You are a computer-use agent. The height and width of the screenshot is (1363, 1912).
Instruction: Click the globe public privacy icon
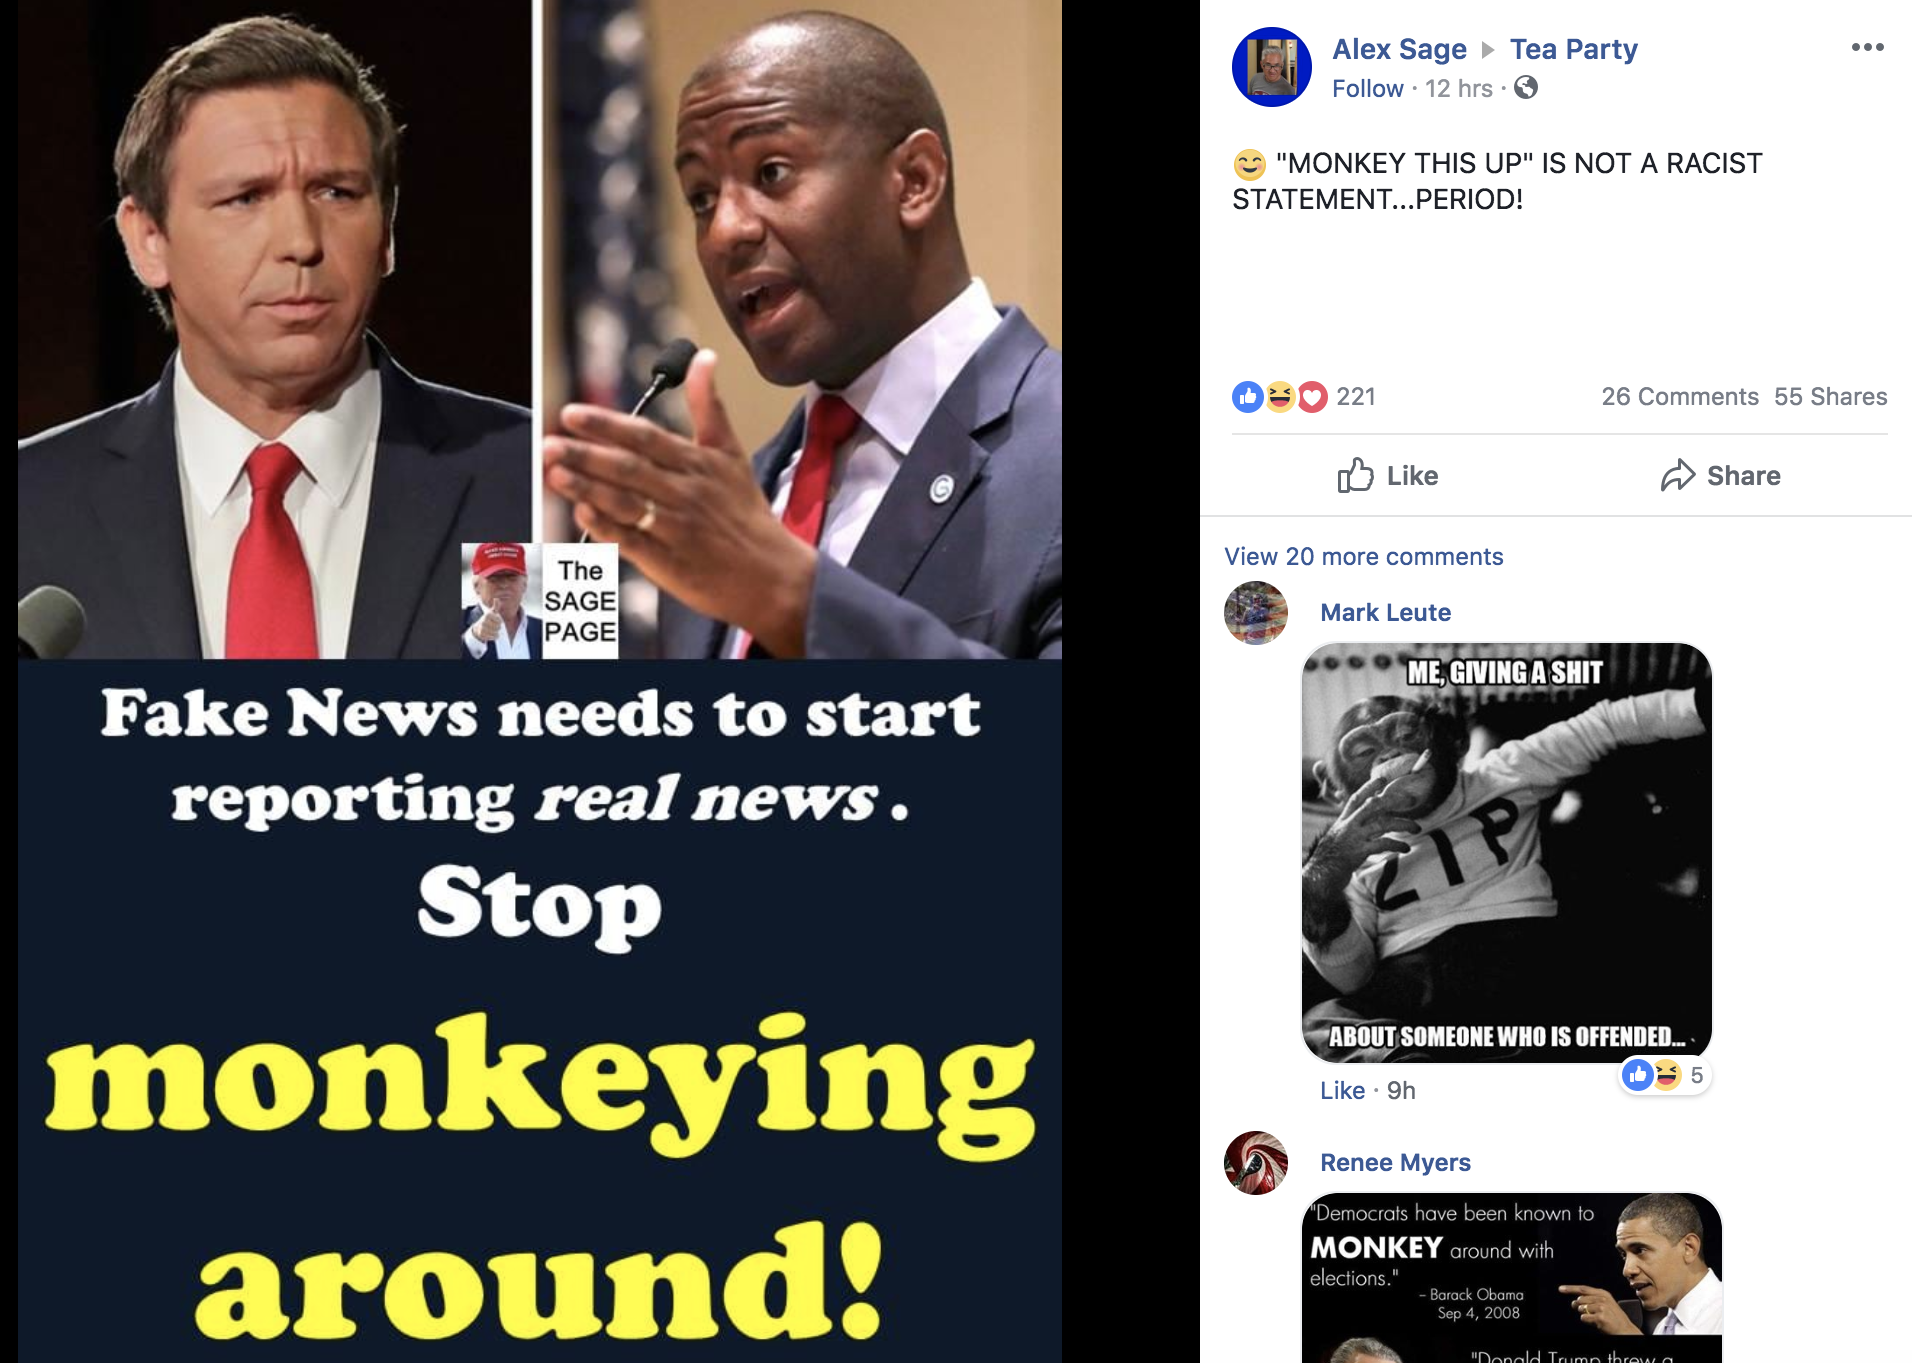click(x=1526, y=88)
